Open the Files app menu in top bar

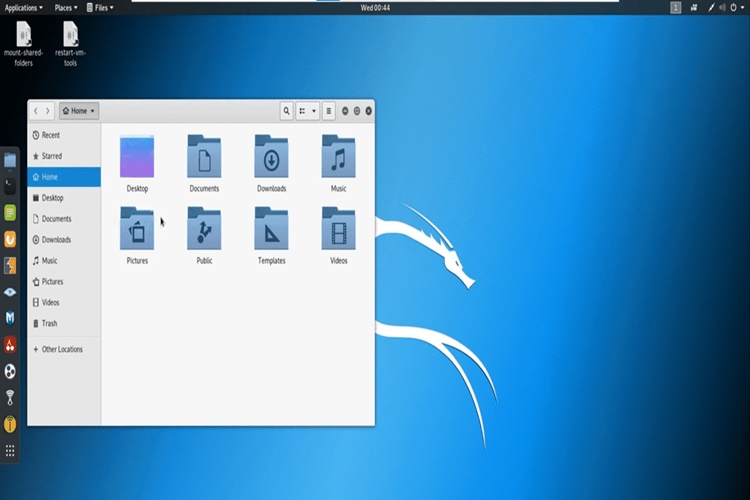pyautogui.click(x=100, y=8)
